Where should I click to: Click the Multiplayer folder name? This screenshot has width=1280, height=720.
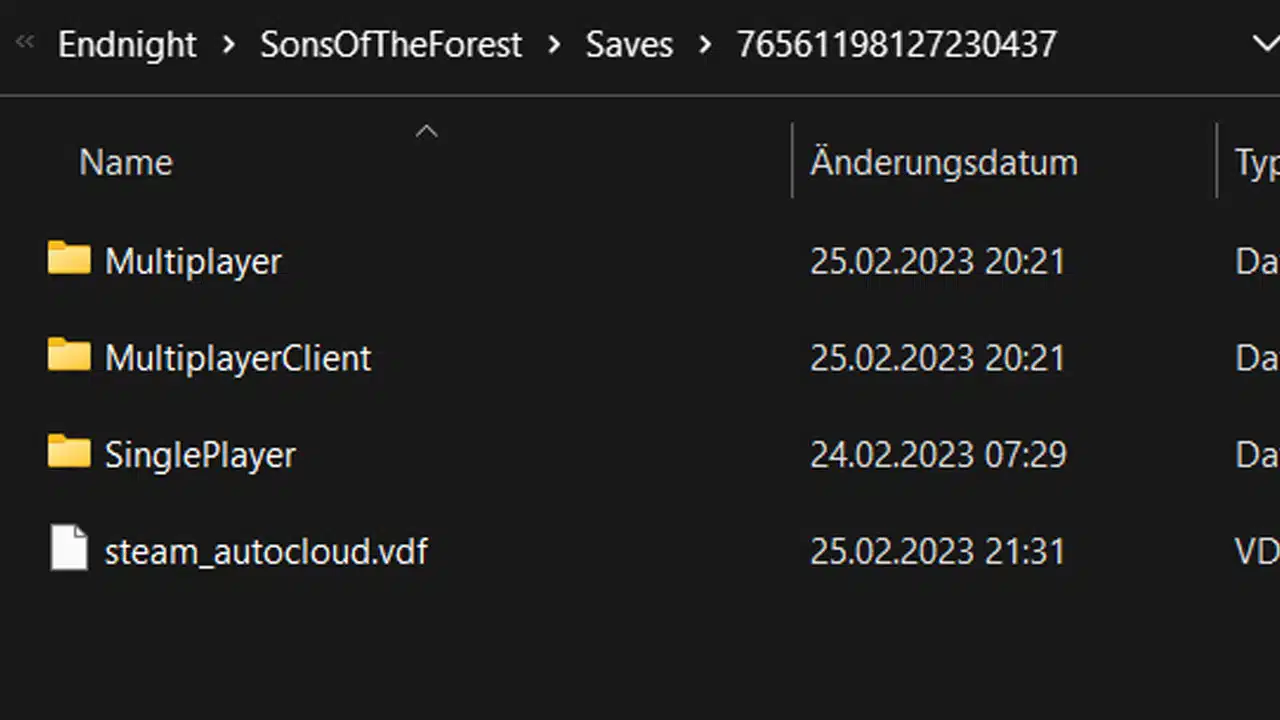click(193, 261)
